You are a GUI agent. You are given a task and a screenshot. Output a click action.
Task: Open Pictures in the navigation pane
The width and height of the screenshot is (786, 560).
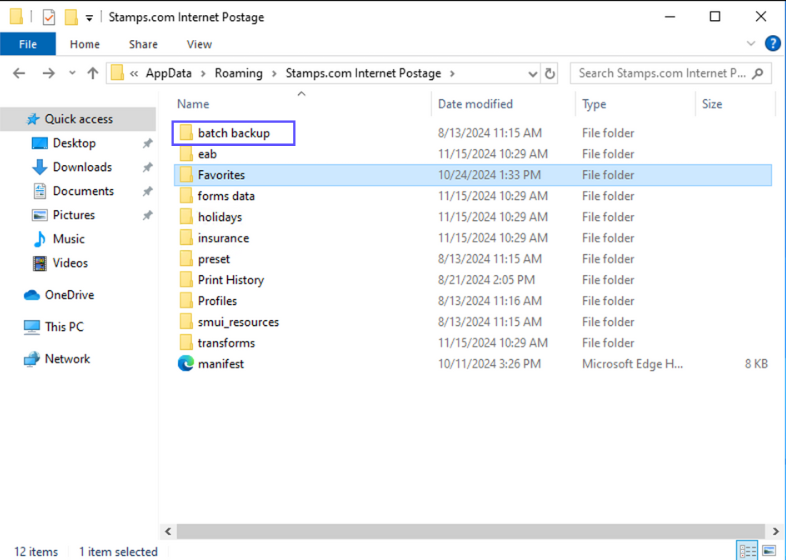click(x=74, y=215)
